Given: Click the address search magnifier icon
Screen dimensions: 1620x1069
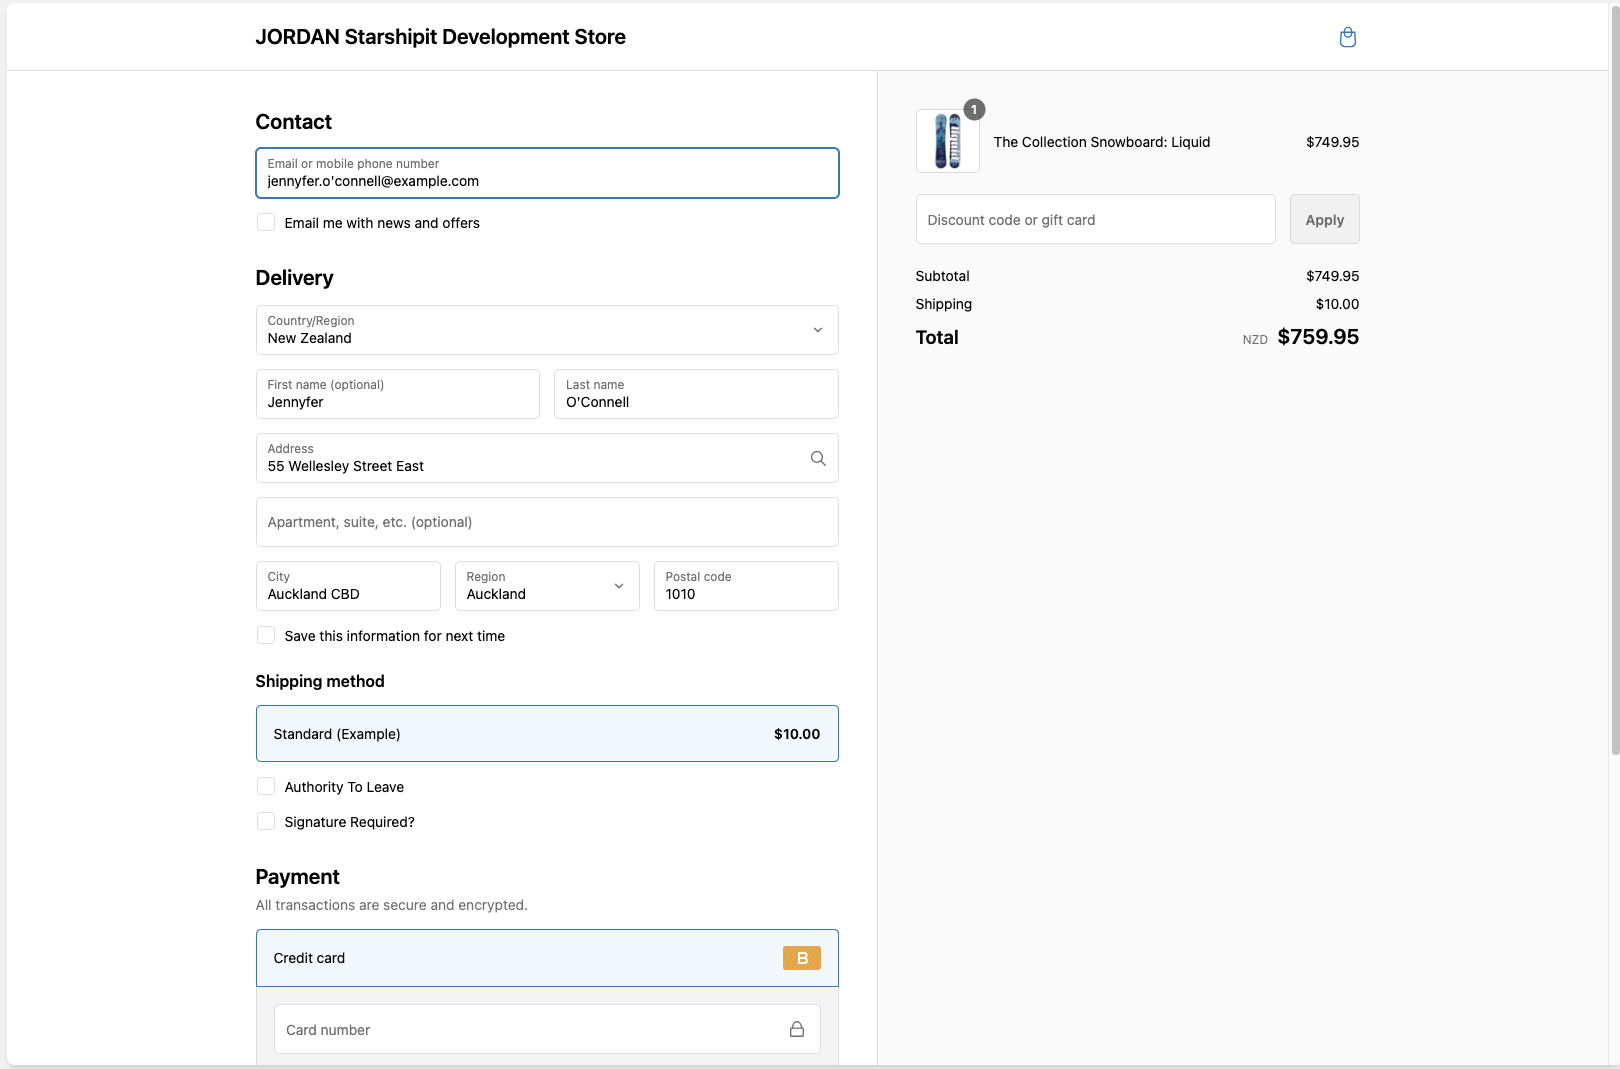Looking at the screenshot, I should pos(818,458).
